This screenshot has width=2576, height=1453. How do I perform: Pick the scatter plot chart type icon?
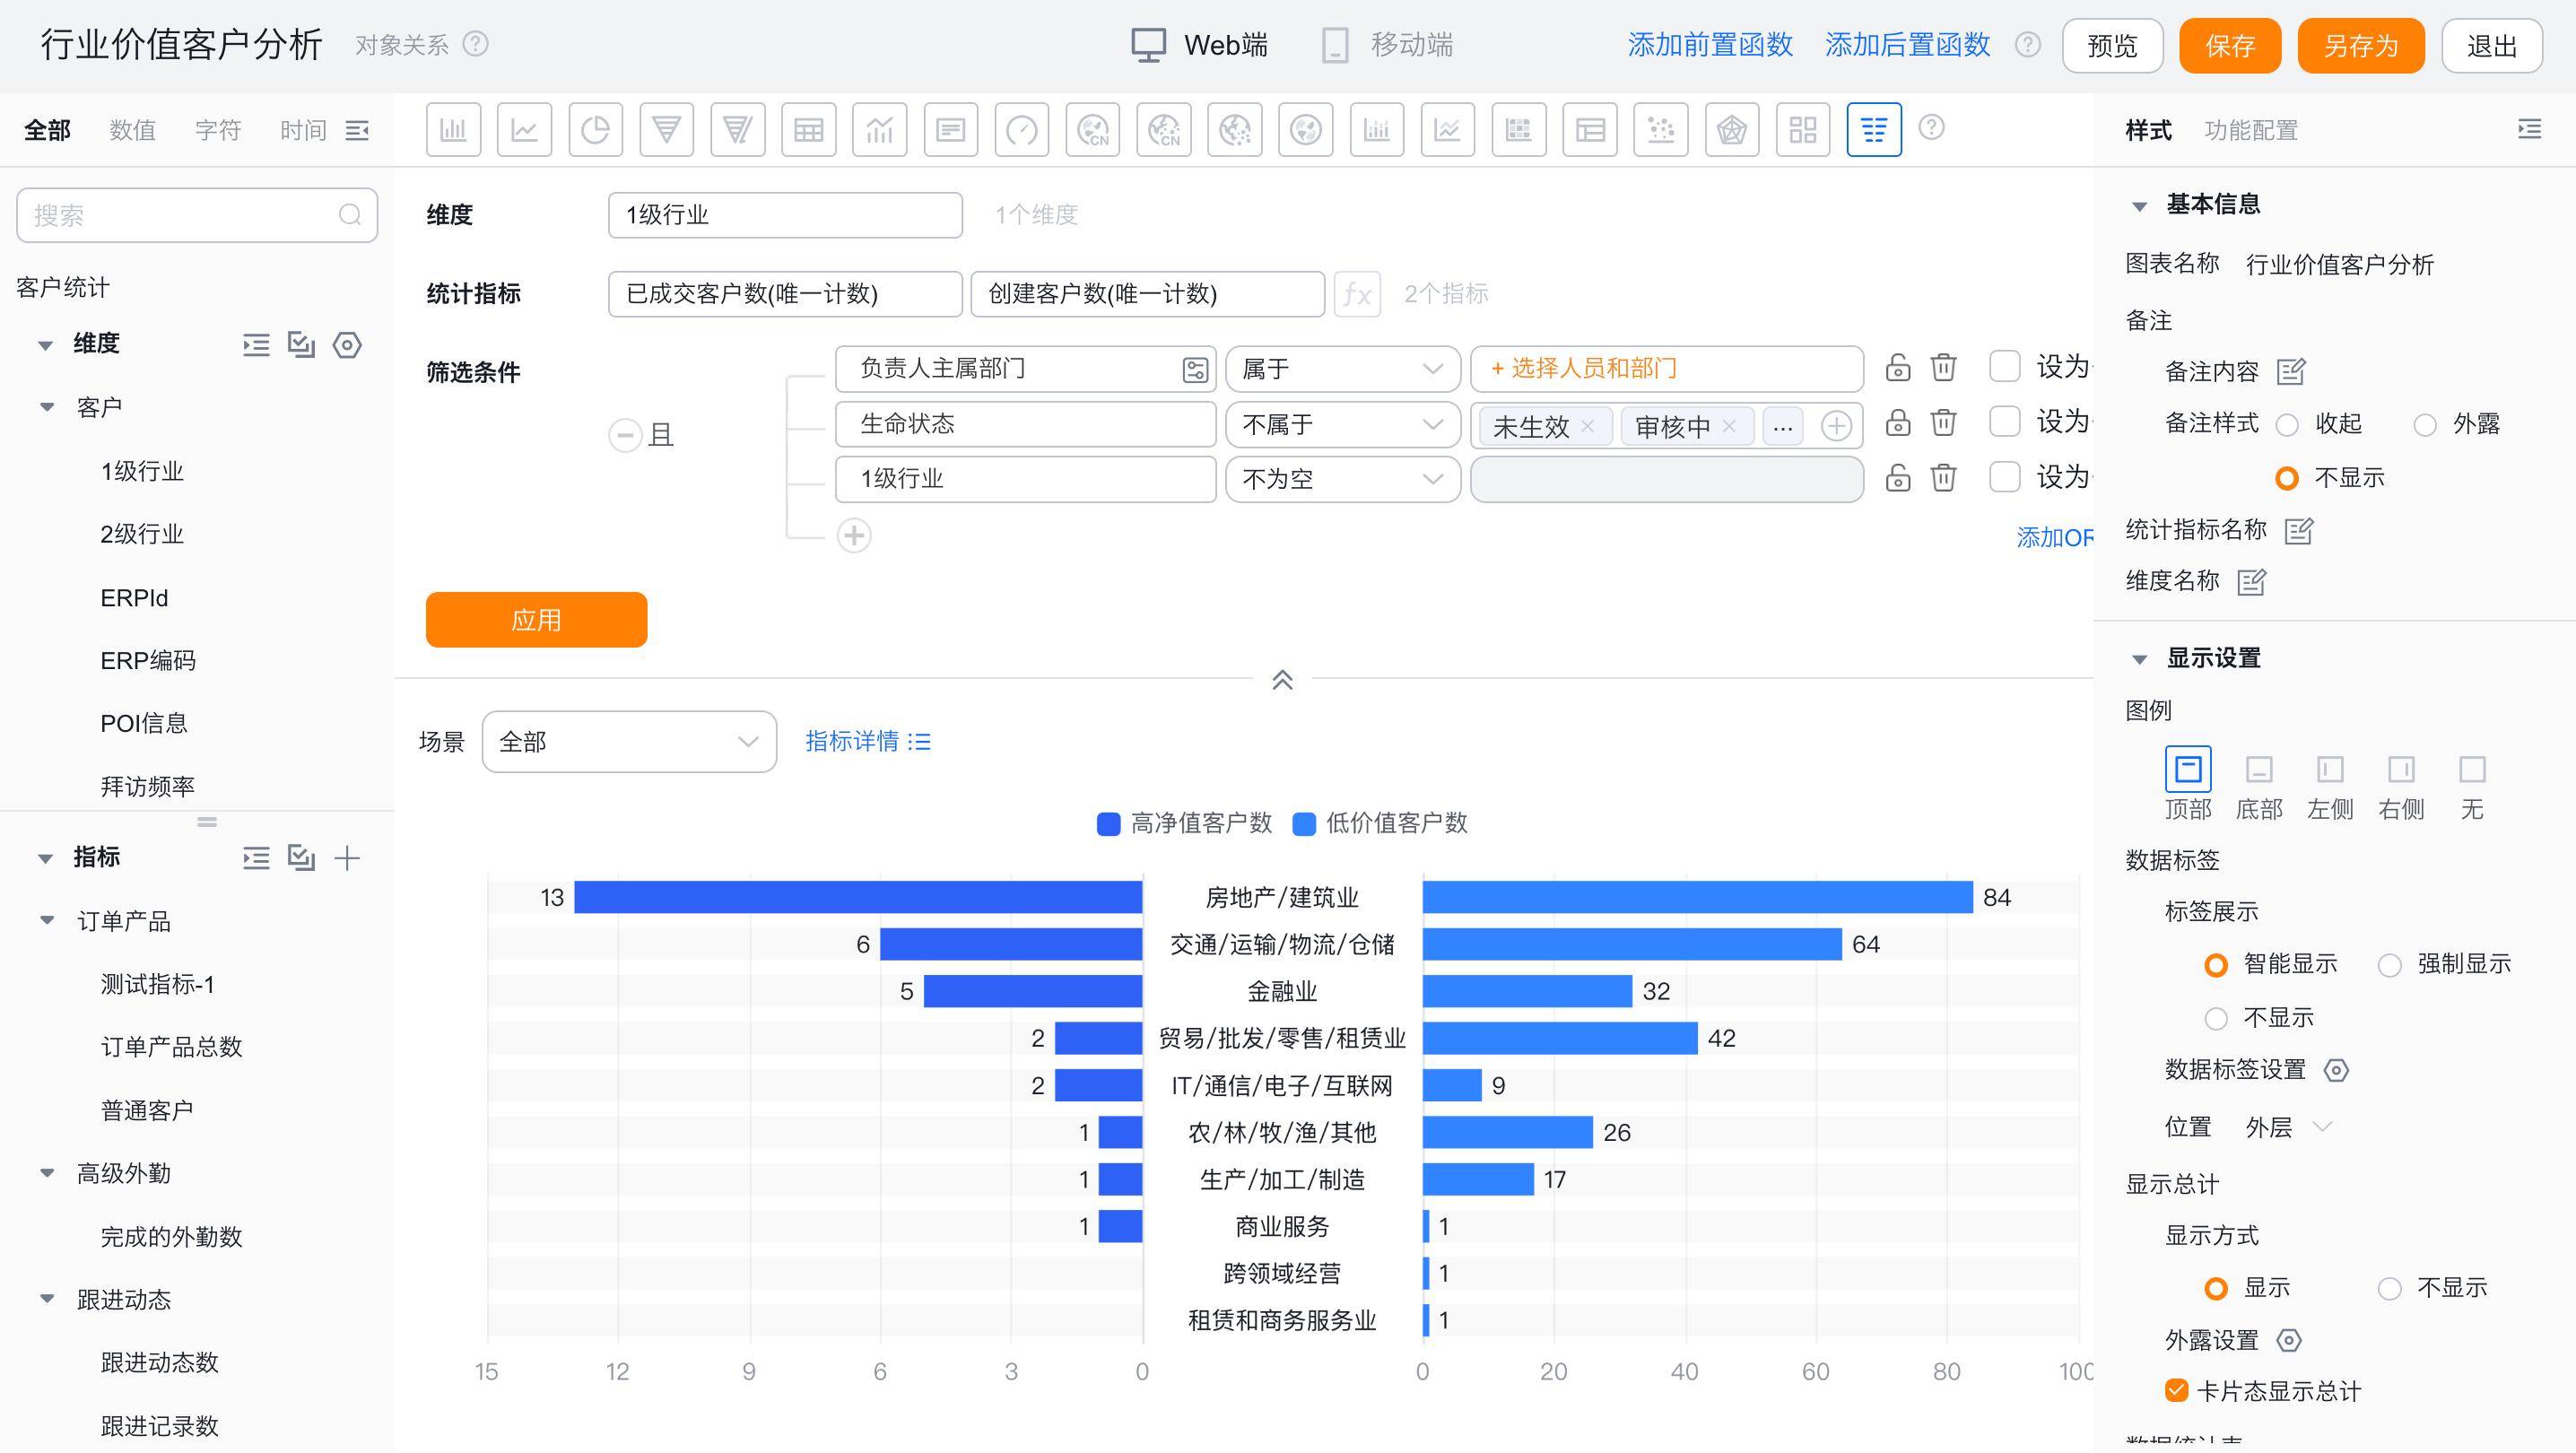coord(1660,130)
